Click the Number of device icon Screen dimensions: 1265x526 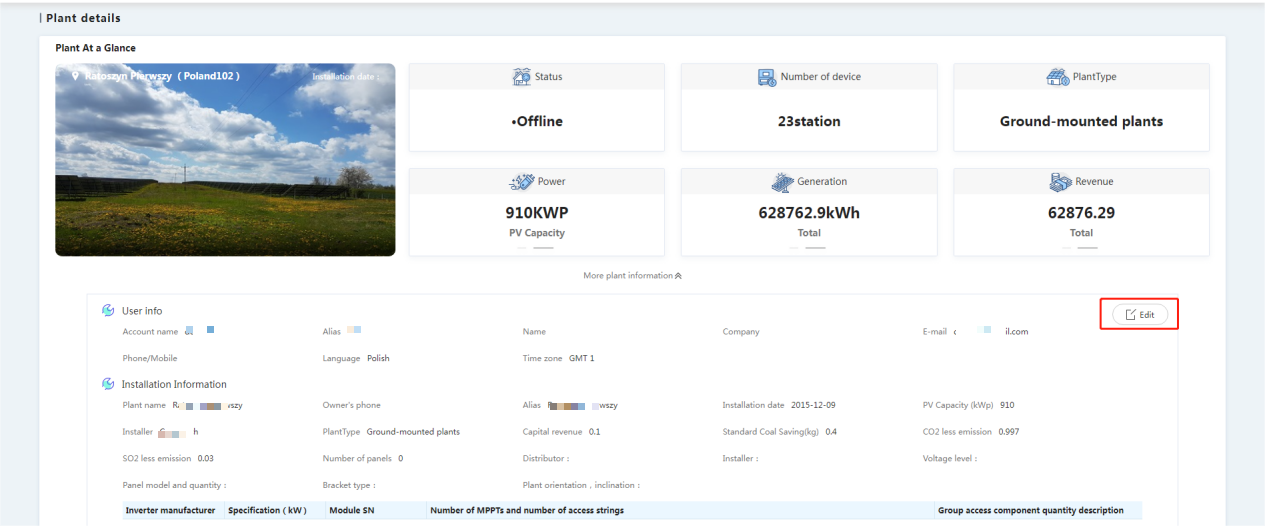pyautogui.click(x=767, y=77)
